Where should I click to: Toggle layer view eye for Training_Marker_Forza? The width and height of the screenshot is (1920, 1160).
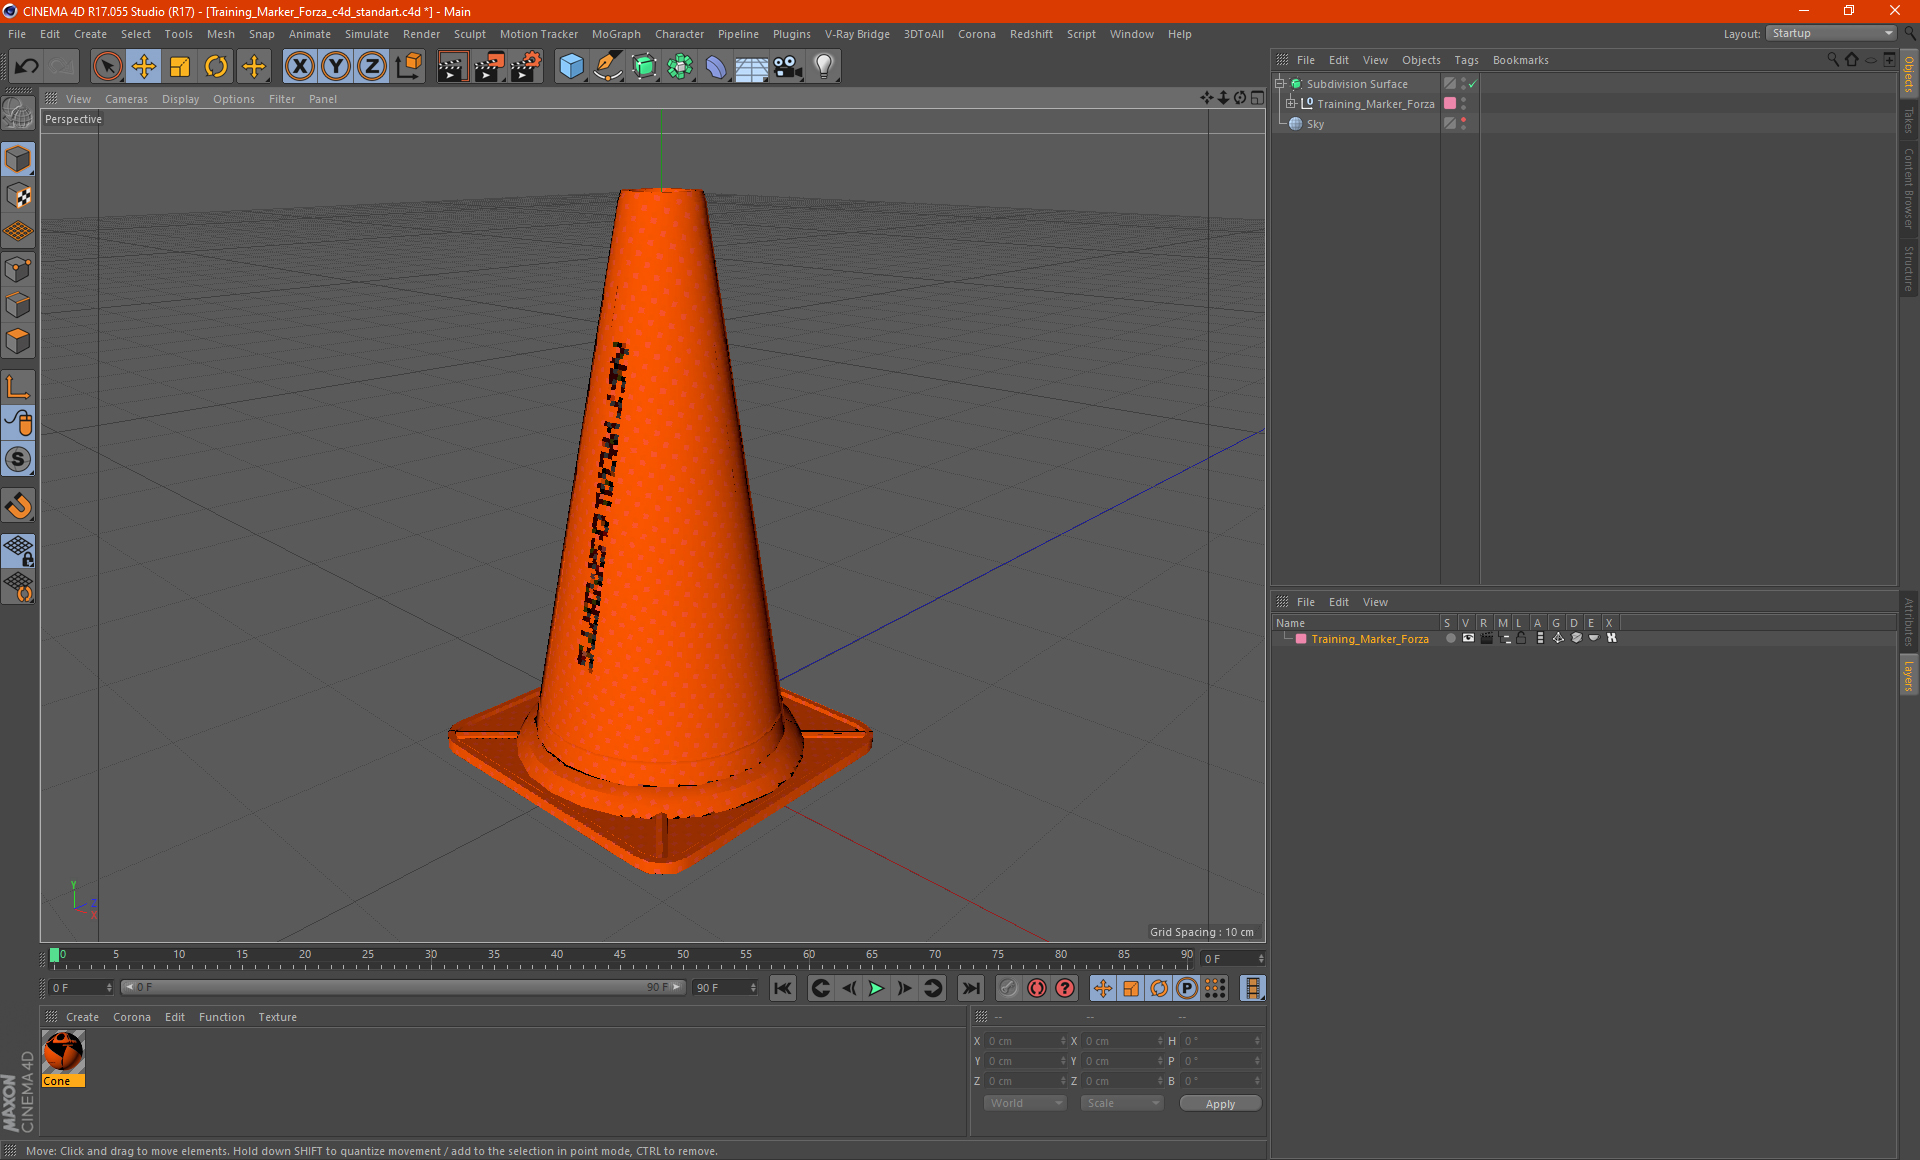[x=1468, y=638]
